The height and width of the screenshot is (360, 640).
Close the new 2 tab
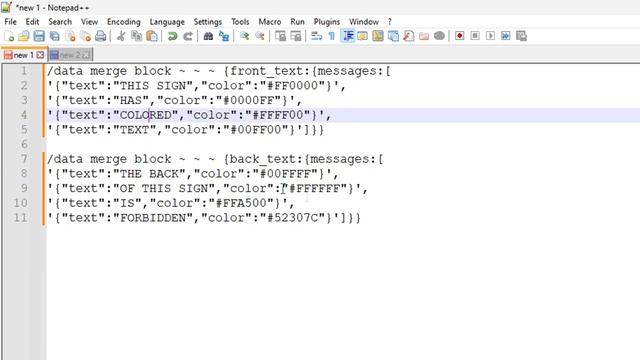86,55
